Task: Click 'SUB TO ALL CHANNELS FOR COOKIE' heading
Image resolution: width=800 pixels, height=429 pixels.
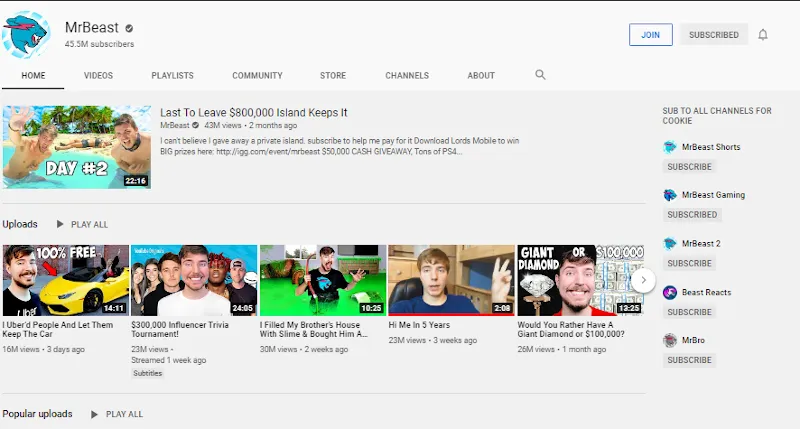Action: (x=717, y=116)
